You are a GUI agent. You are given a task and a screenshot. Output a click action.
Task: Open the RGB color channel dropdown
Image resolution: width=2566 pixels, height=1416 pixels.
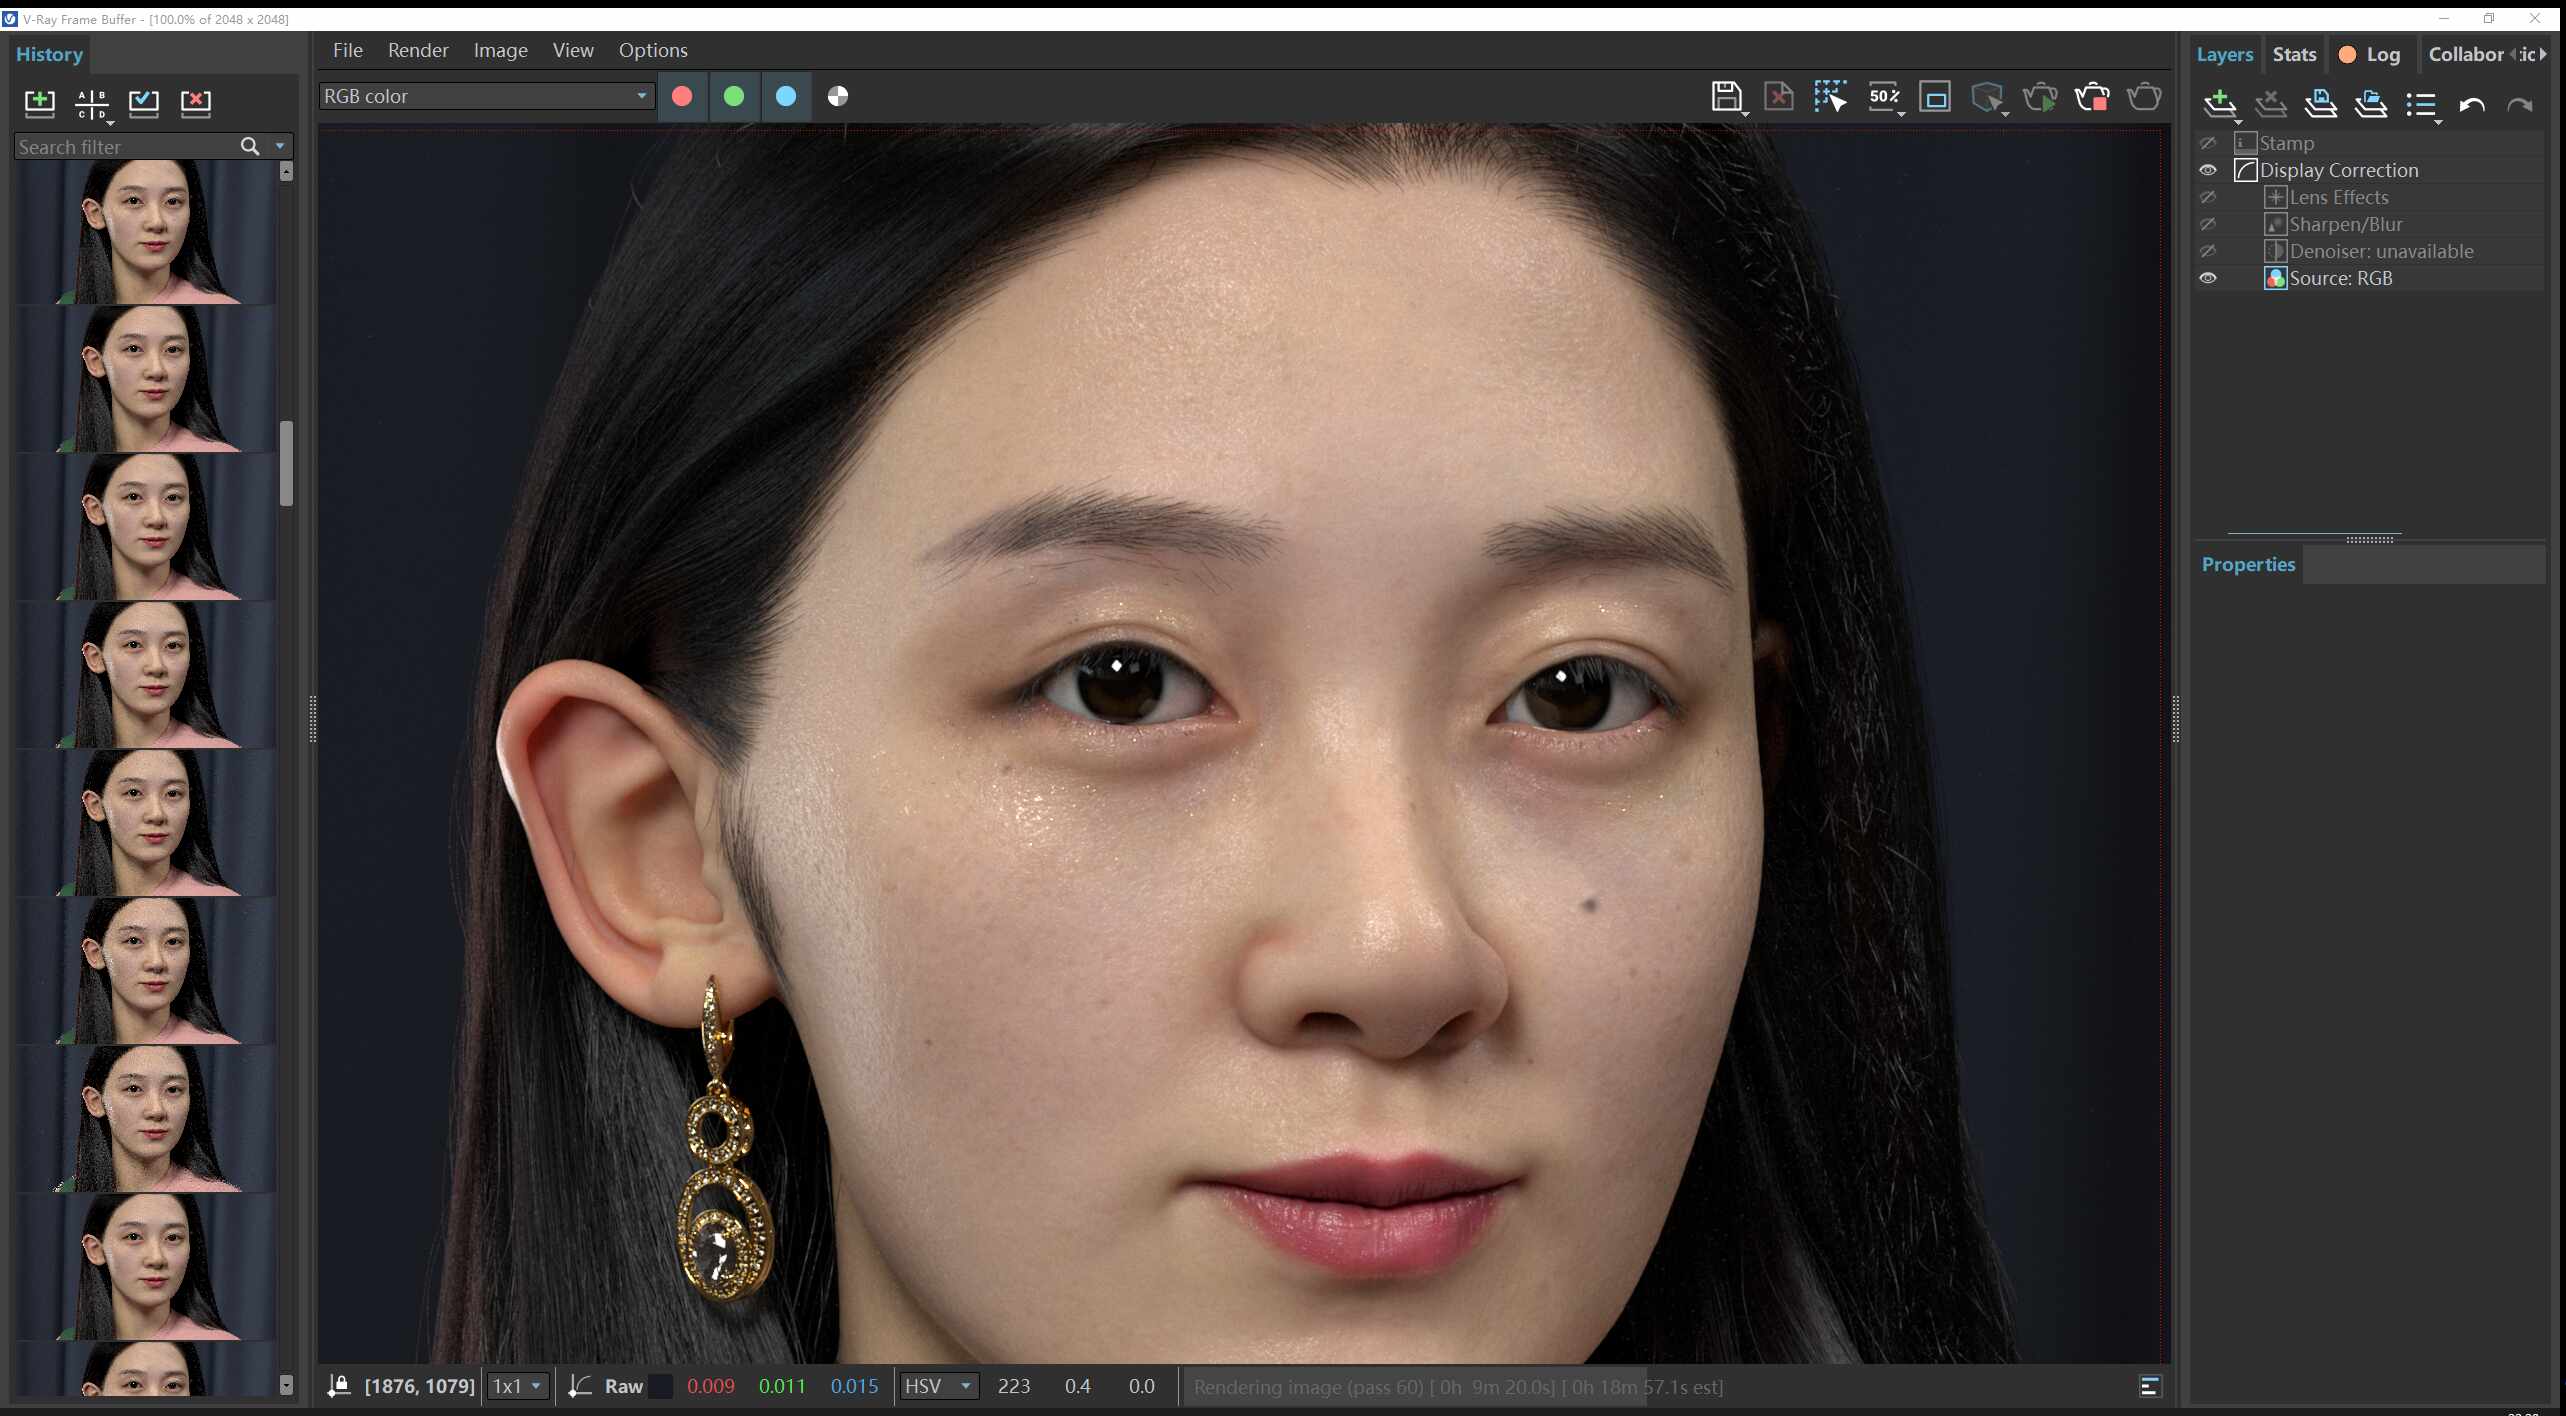coord(486,96)
